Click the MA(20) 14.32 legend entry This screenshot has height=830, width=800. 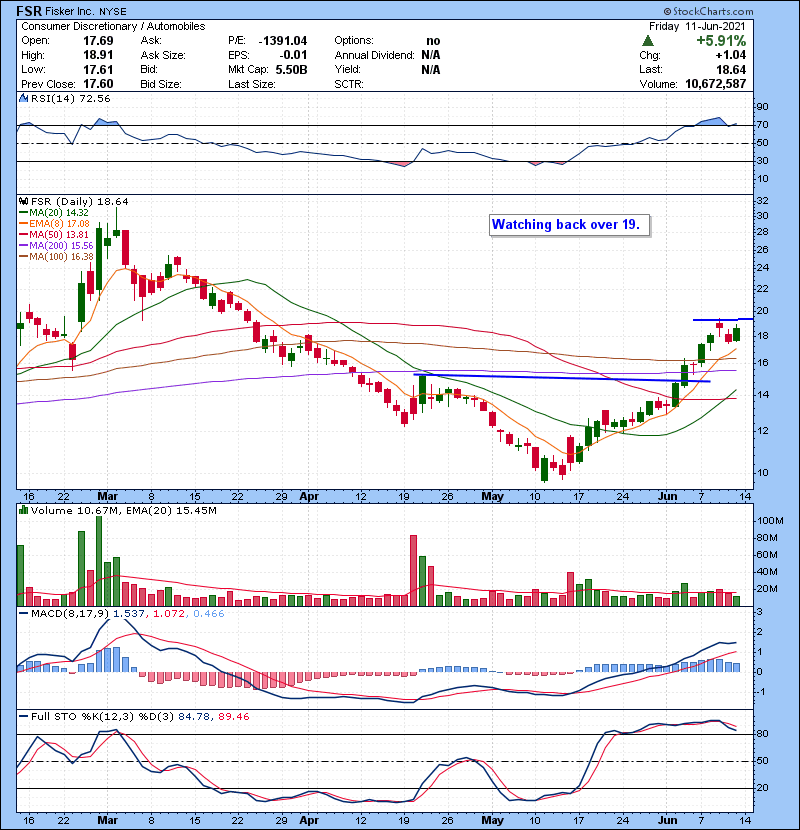54,213
